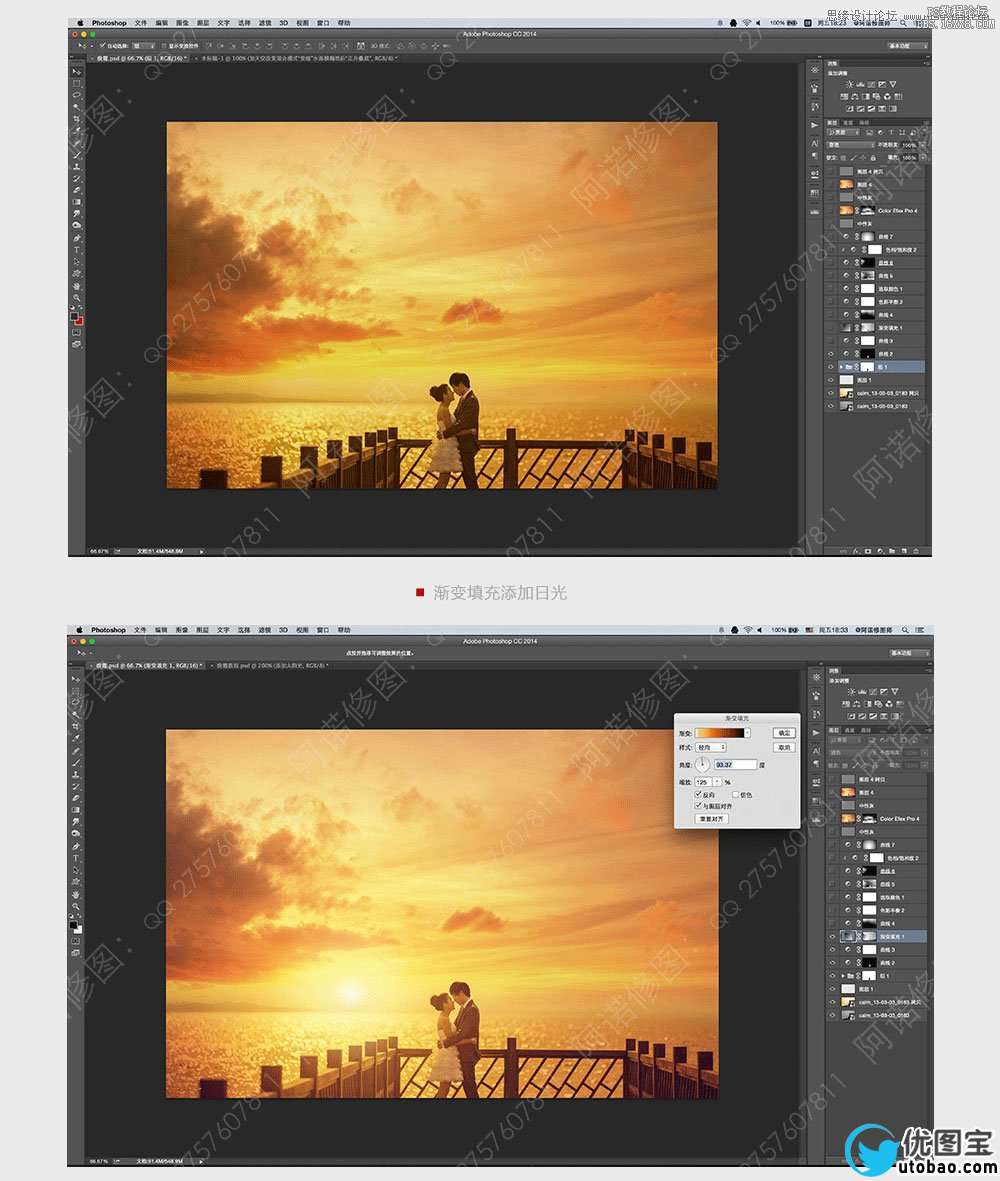1000x1181 pixels.
Task: Click 重置对齐 reset alignment button
Action: coord(712,819)
